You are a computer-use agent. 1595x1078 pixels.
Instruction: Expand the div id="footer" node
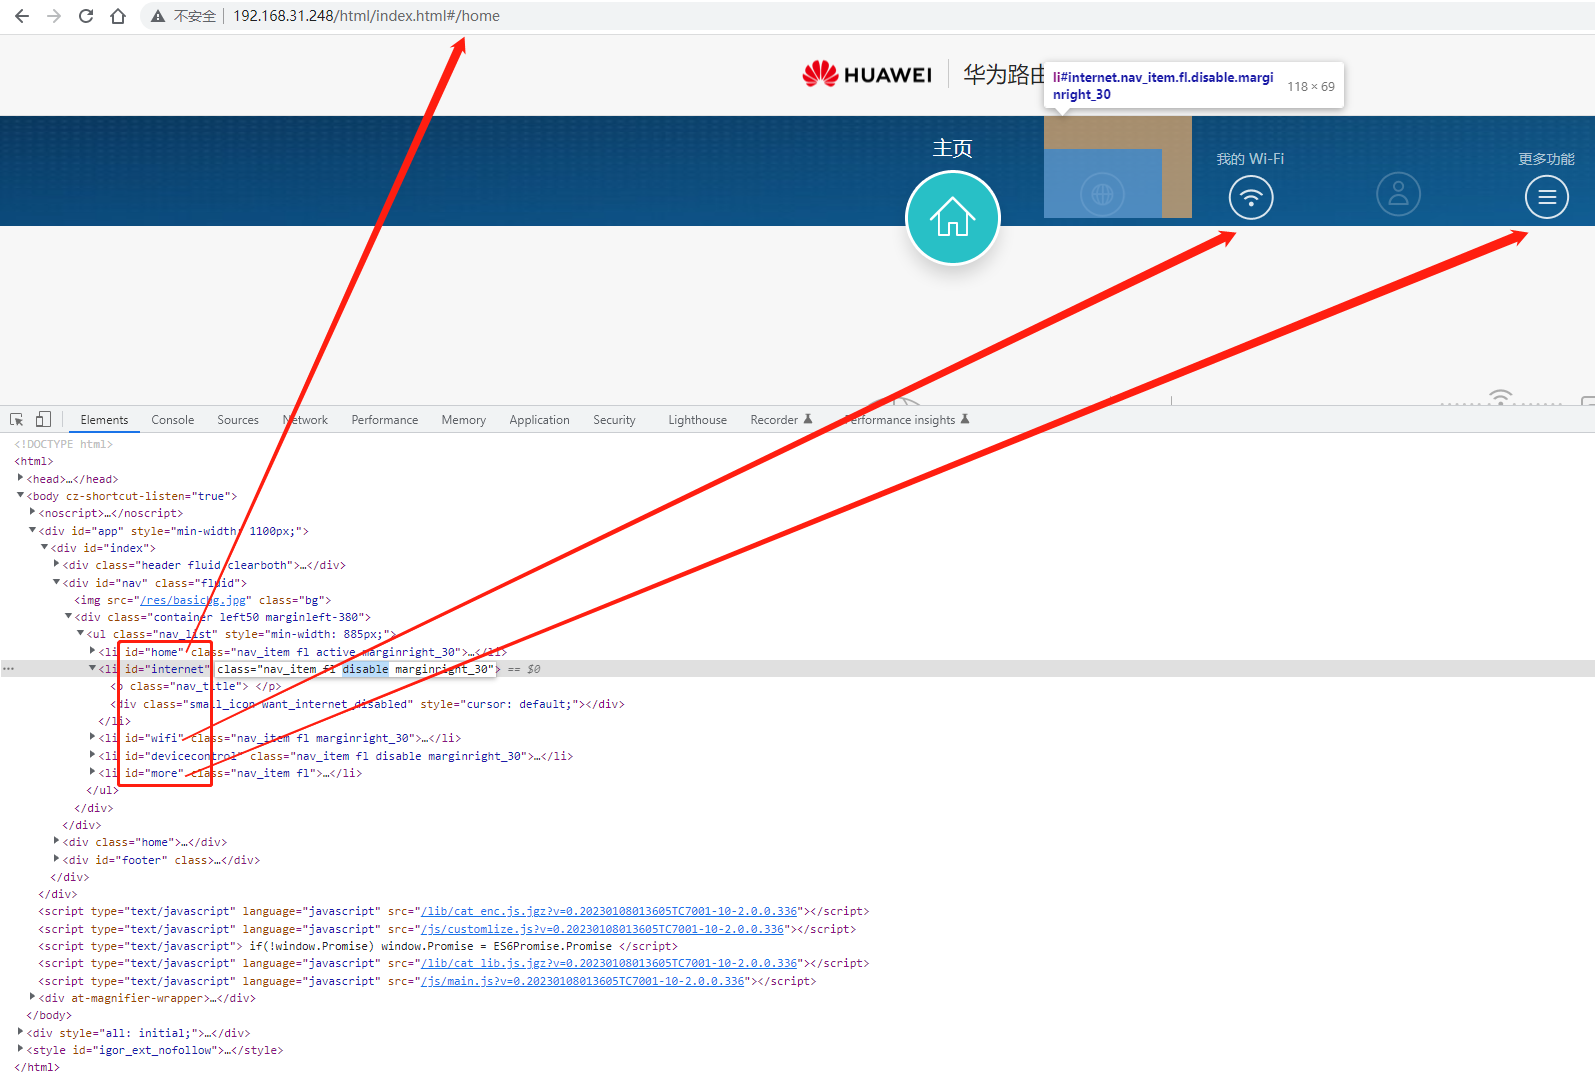(57, 859)
